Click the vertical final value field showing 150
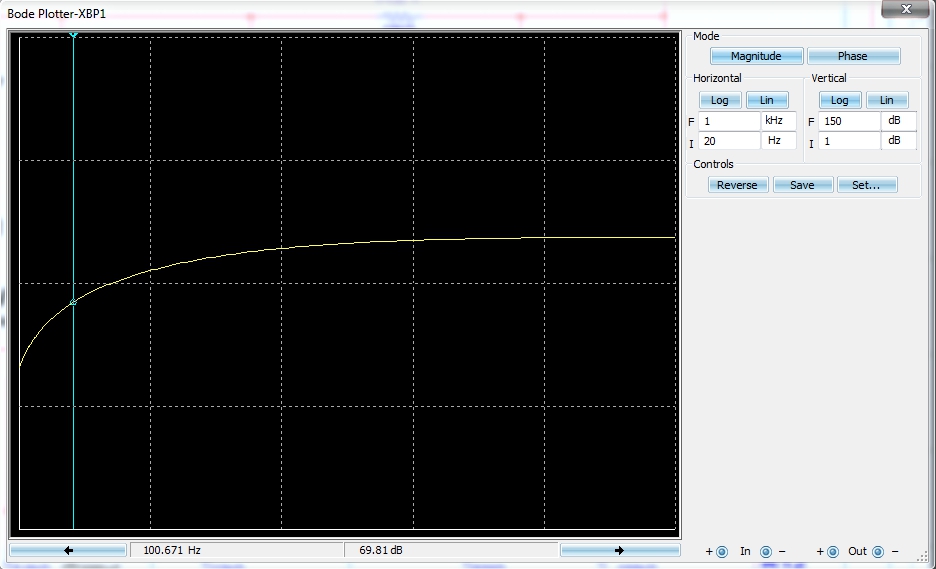 [x=849, y=121]
